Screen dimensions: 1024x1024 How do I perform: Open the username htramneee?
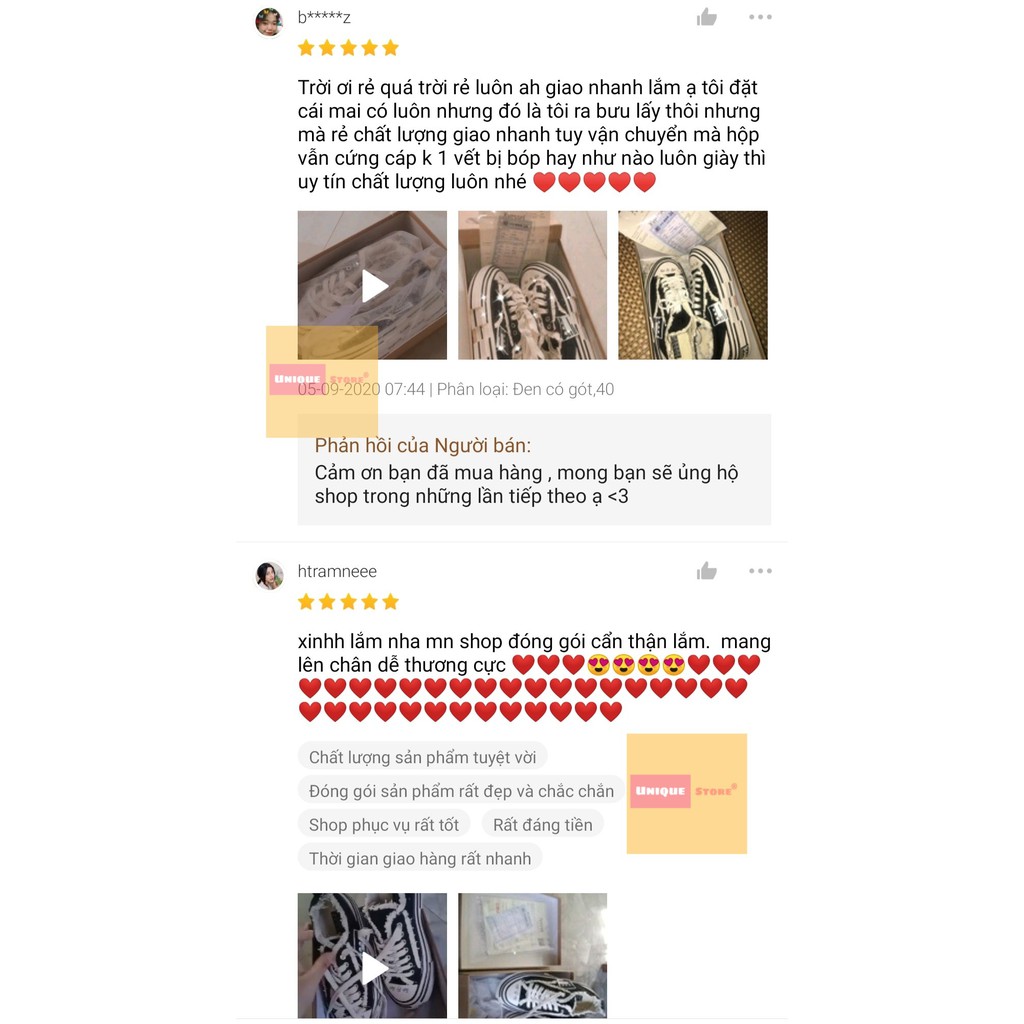[337, 571]
